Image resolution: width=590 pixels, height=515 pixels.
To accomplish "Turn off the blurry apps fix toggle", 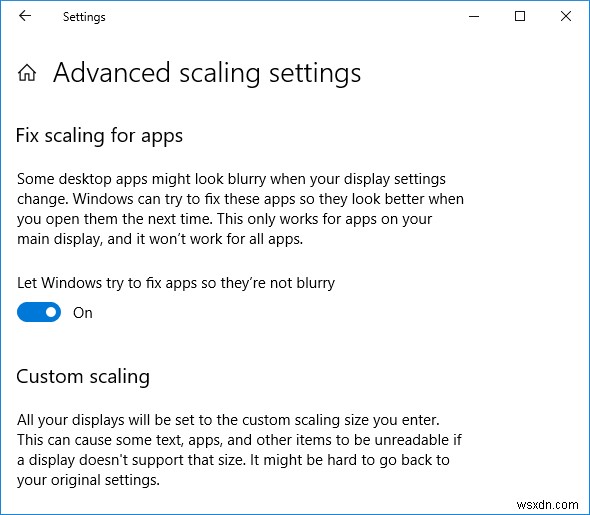I will click(x=39, y=312).
